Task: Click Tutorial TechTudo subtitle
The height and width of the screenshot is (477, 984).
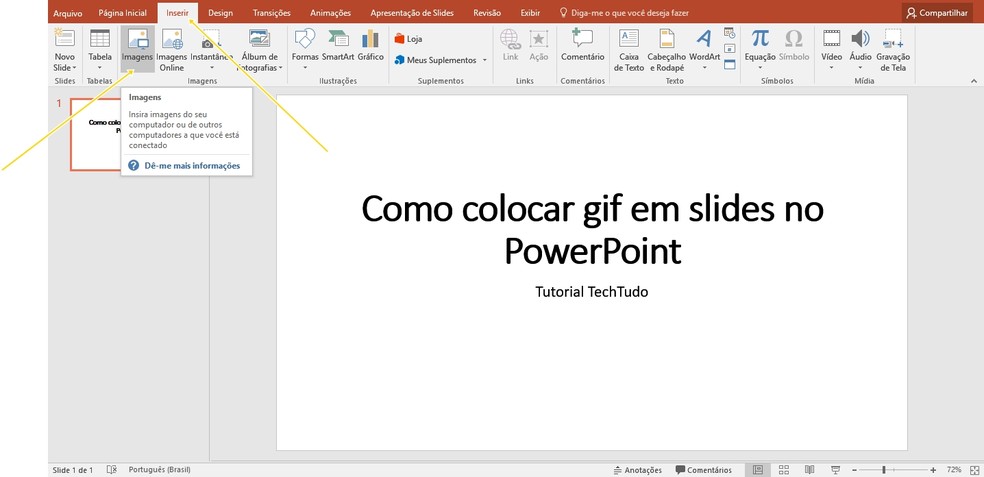Action: tap(592, 292)
